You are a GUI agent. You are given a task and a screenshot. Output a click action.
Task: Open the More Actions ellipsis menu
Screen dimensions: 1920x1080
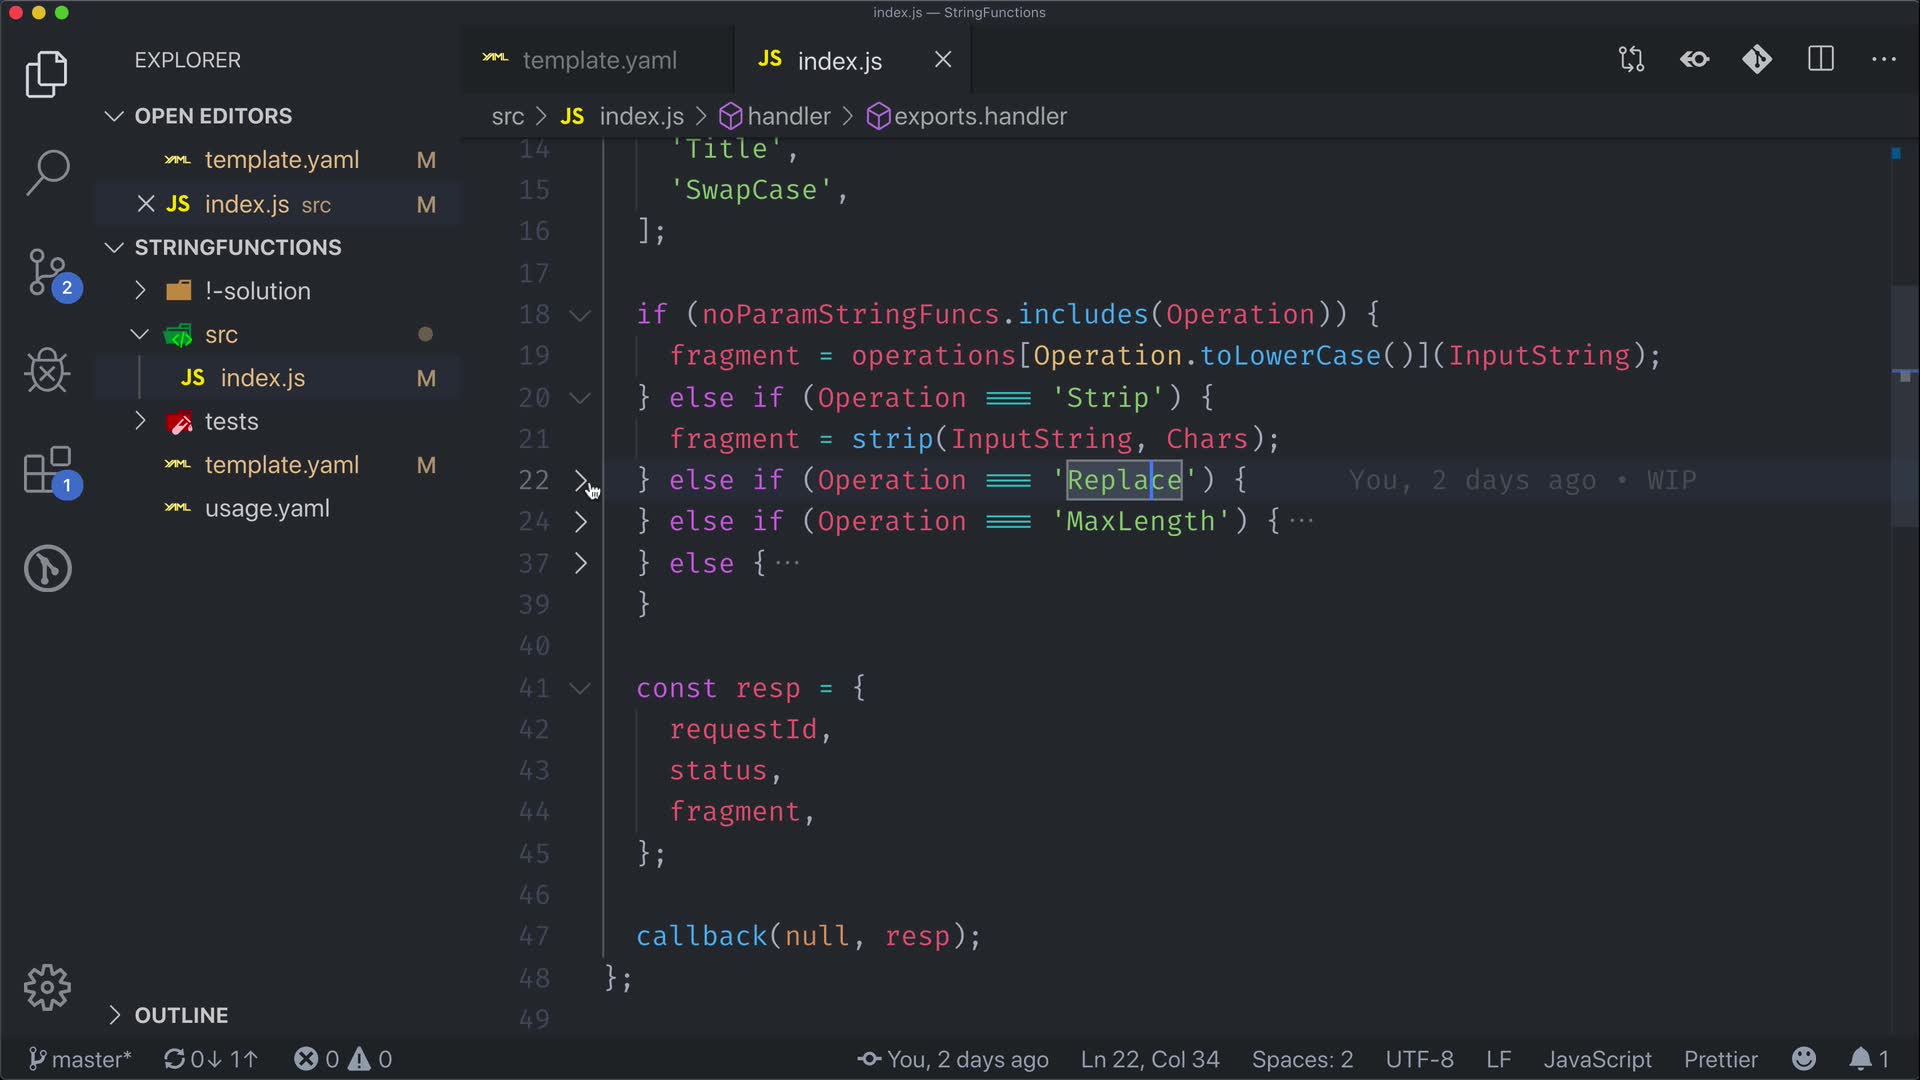click(1884, 60)
